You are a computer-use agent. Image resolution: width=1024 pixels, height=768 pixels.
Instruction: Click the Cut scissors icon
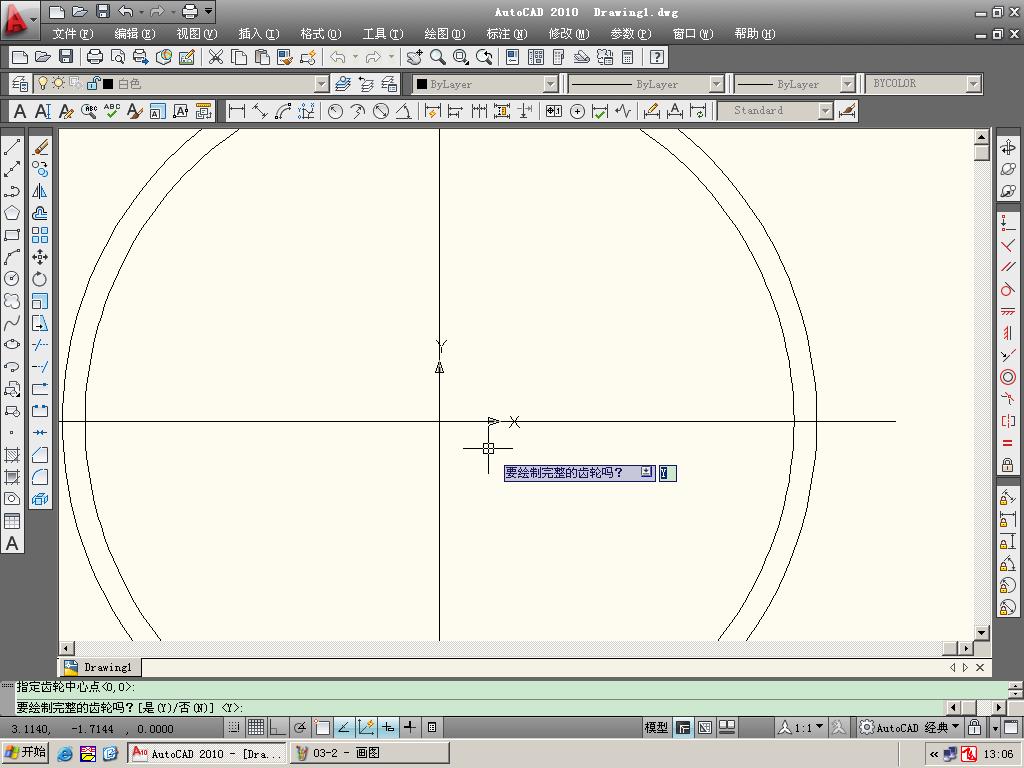coord(216,57)
